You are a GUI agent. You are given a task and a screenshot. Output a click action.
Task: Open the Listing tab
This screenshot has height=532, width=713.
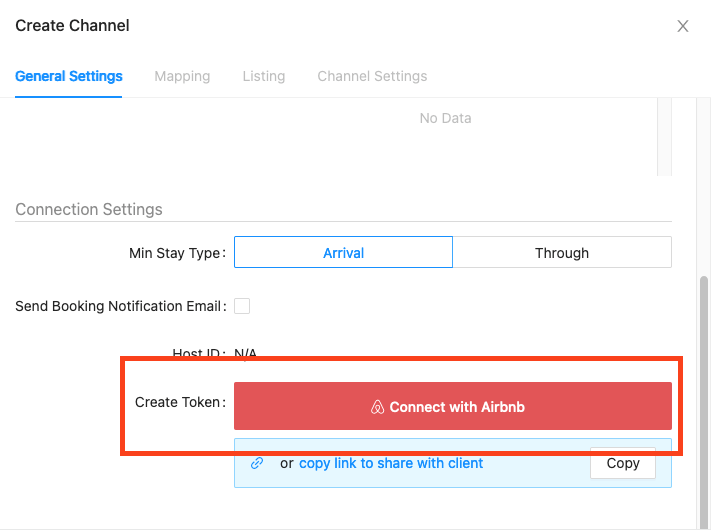(x=264, y=76)
